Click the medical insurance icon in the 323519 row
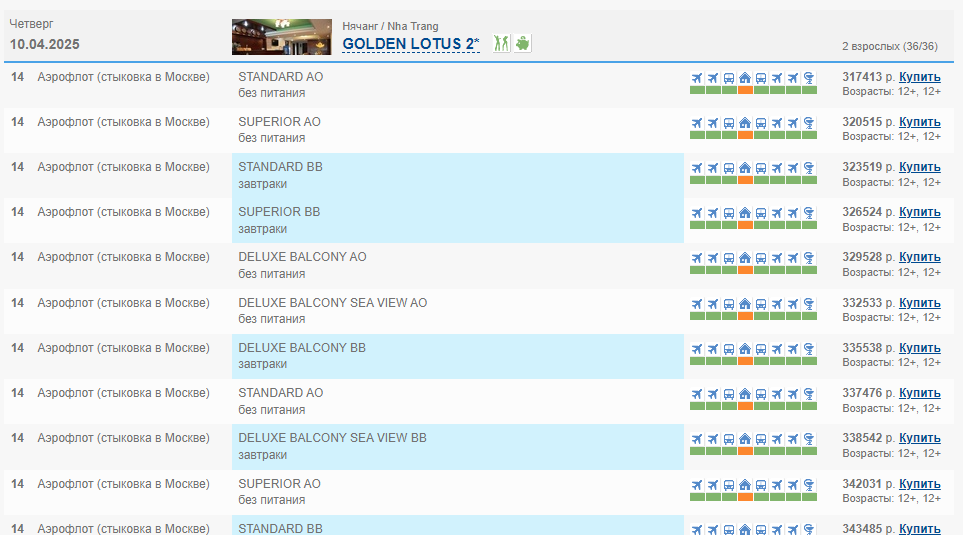This screenshot has height=535, width=963. pos(809,168)
